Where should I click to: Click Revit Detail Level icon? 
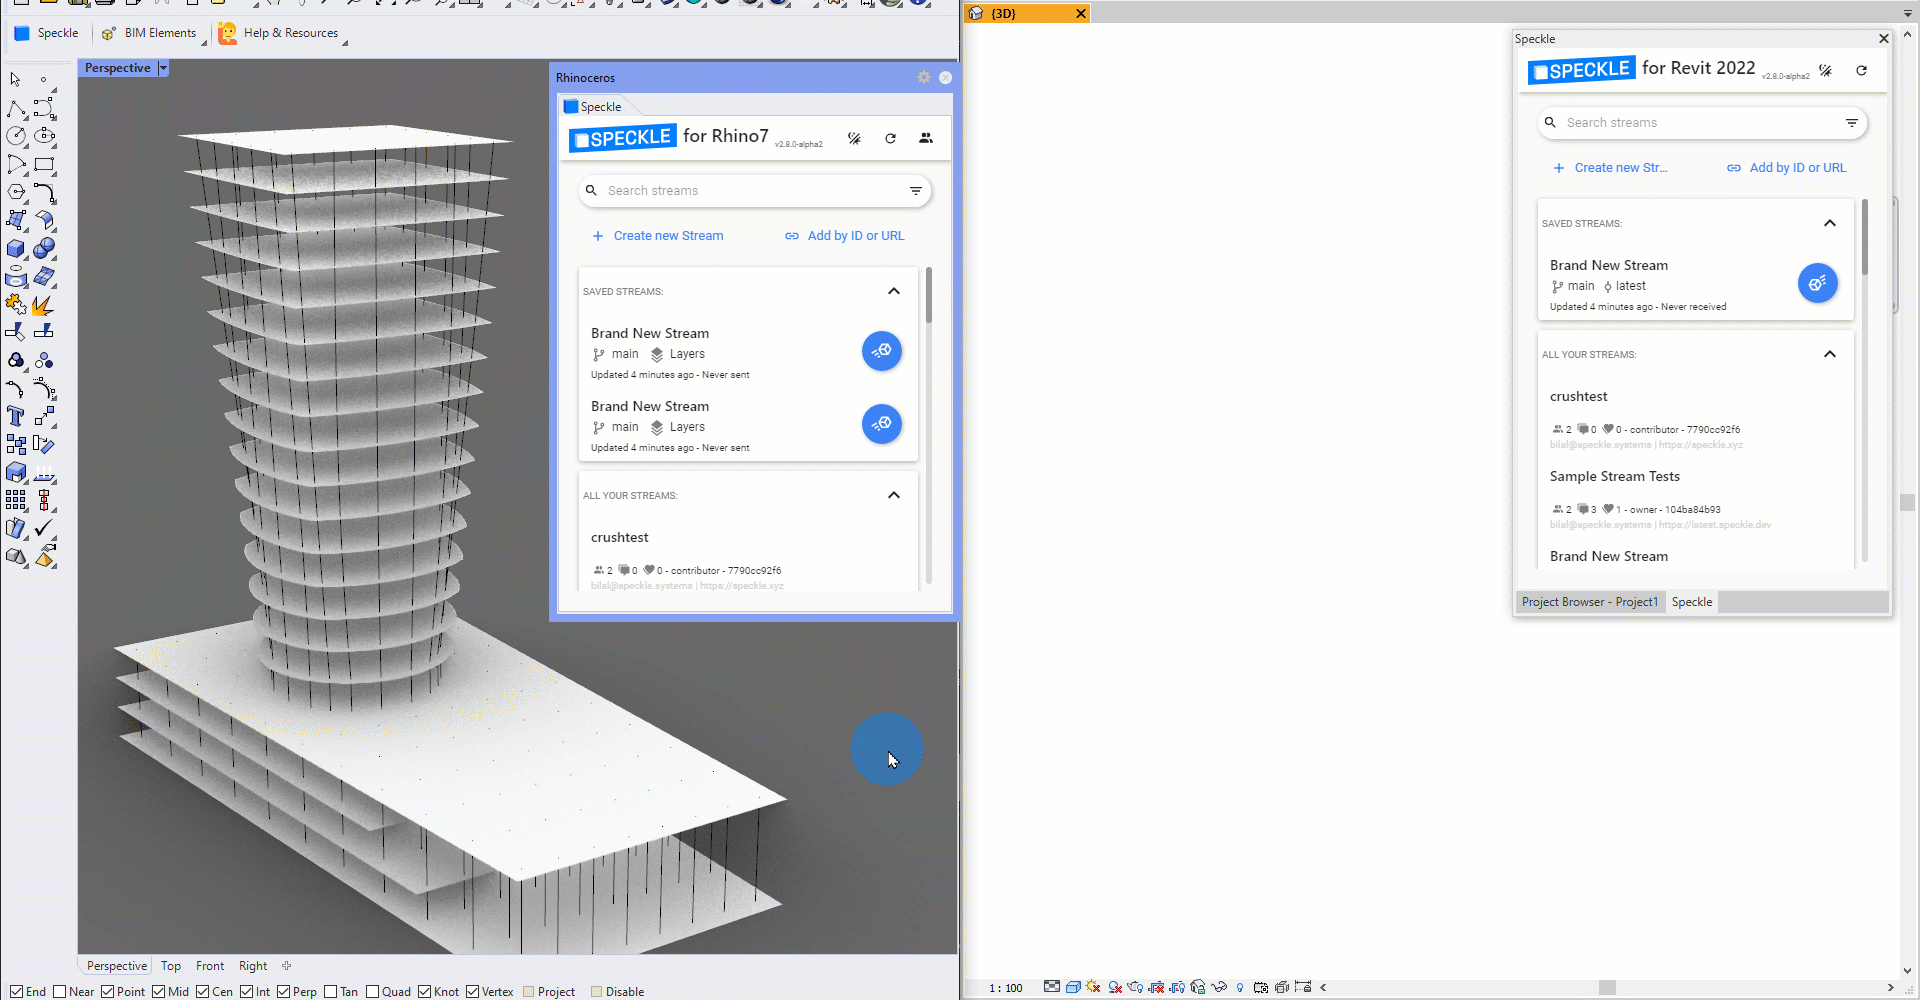1052,986
